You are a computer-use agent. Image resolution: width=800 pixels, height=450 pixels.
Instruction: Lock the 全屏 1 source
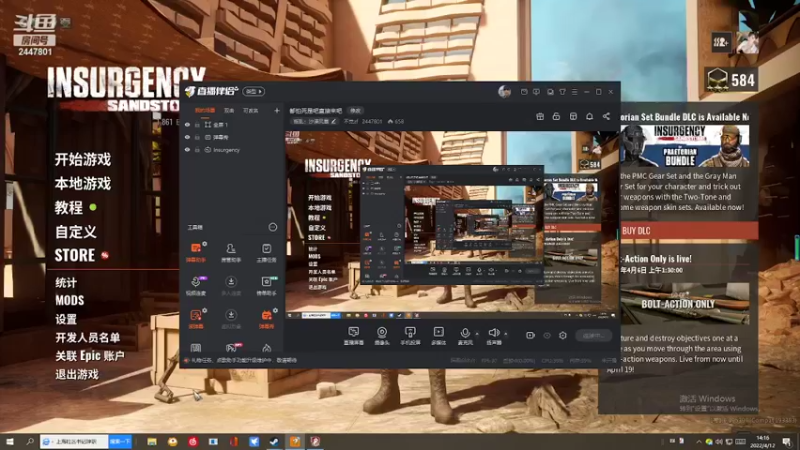(197, 124)
